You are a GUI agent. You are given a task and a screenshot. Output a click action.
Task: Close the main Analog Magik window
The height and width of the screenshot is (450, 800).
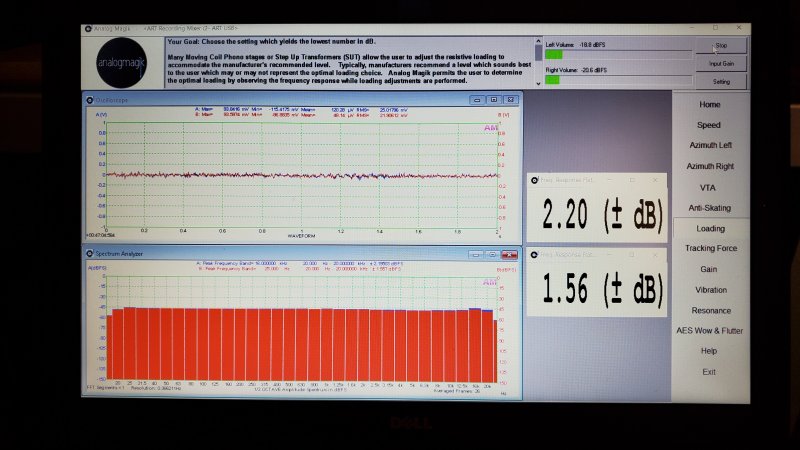point(739,28)
